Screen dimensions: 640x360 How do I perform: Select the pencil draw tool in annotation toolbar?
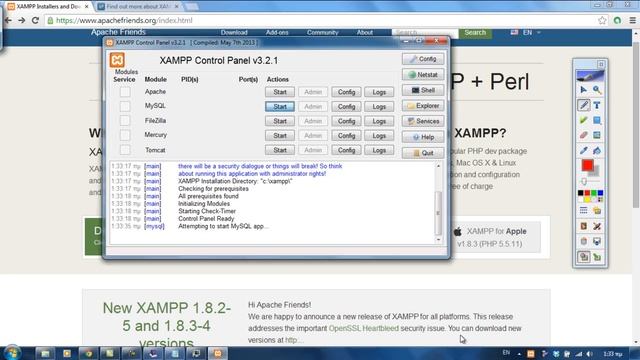point(584,105)
